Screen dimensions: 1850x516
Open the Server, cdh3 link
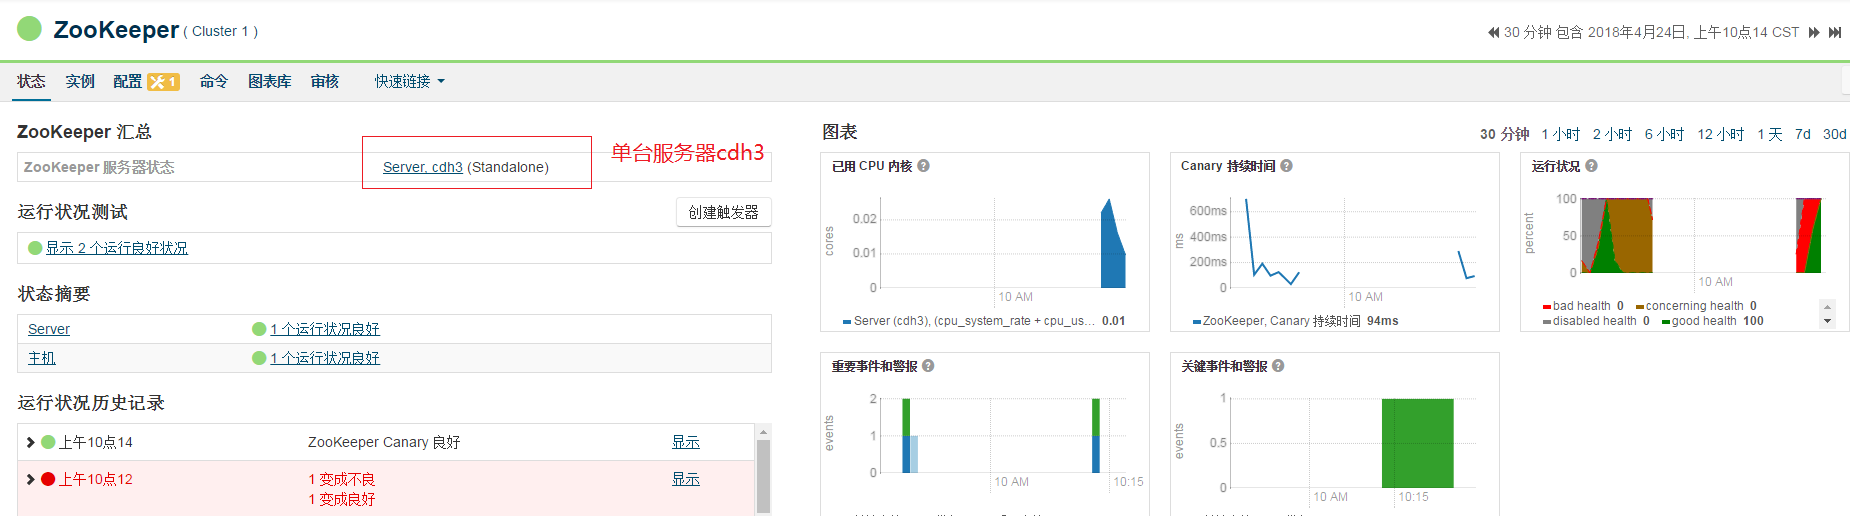point(423,167)
